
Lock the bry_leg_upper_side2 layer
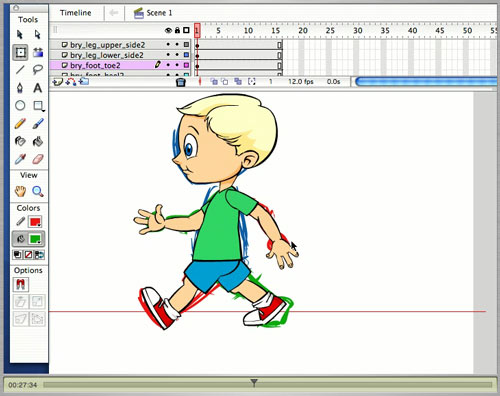tap(177, 44)
